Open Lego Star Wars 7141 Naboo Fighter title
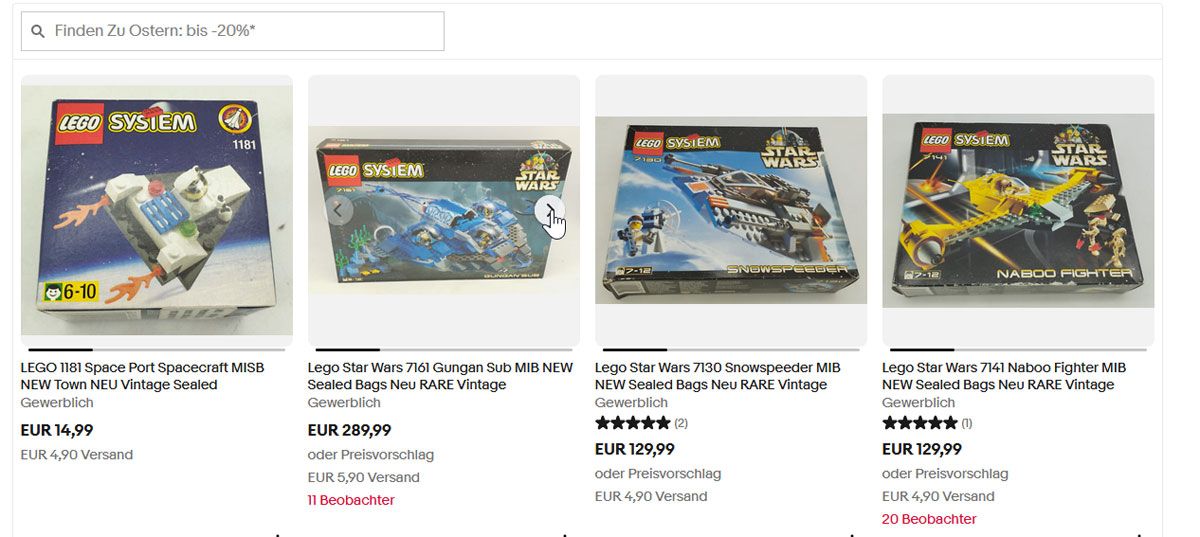The width and height of the screenshot is (1200, 537). 1004,376
